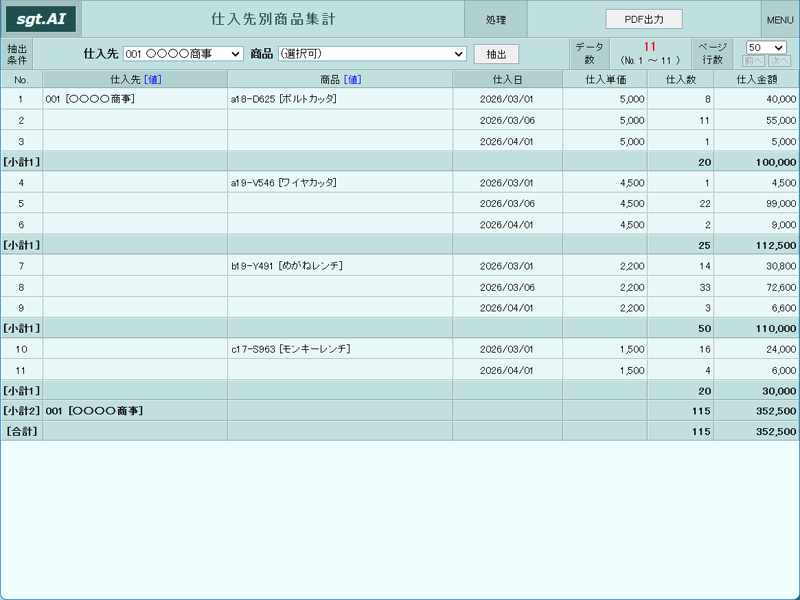This screenshot has width=800, height=600.
Task: Click subtotal amount 110,000
Action: point(776,329)
